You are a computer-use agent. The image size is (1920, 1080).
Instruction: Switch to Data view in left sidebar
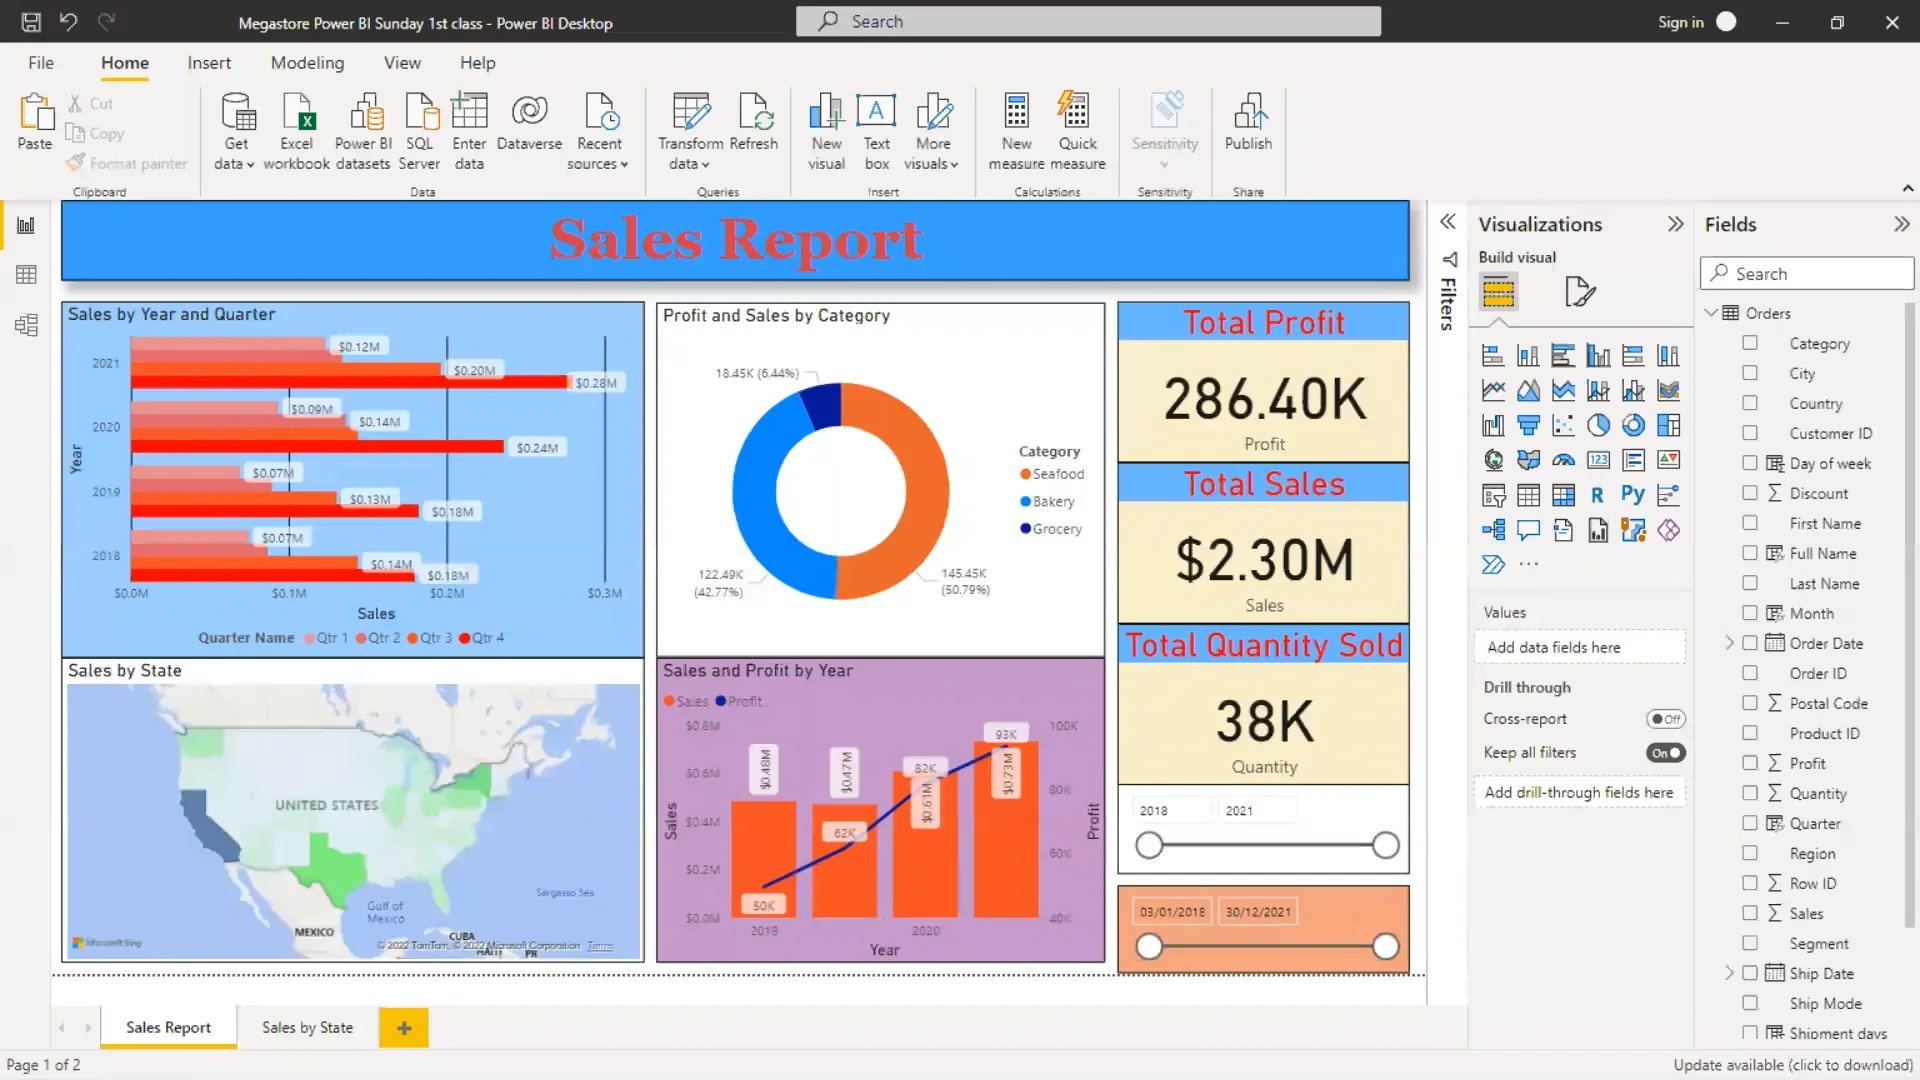tap(27, 275)
